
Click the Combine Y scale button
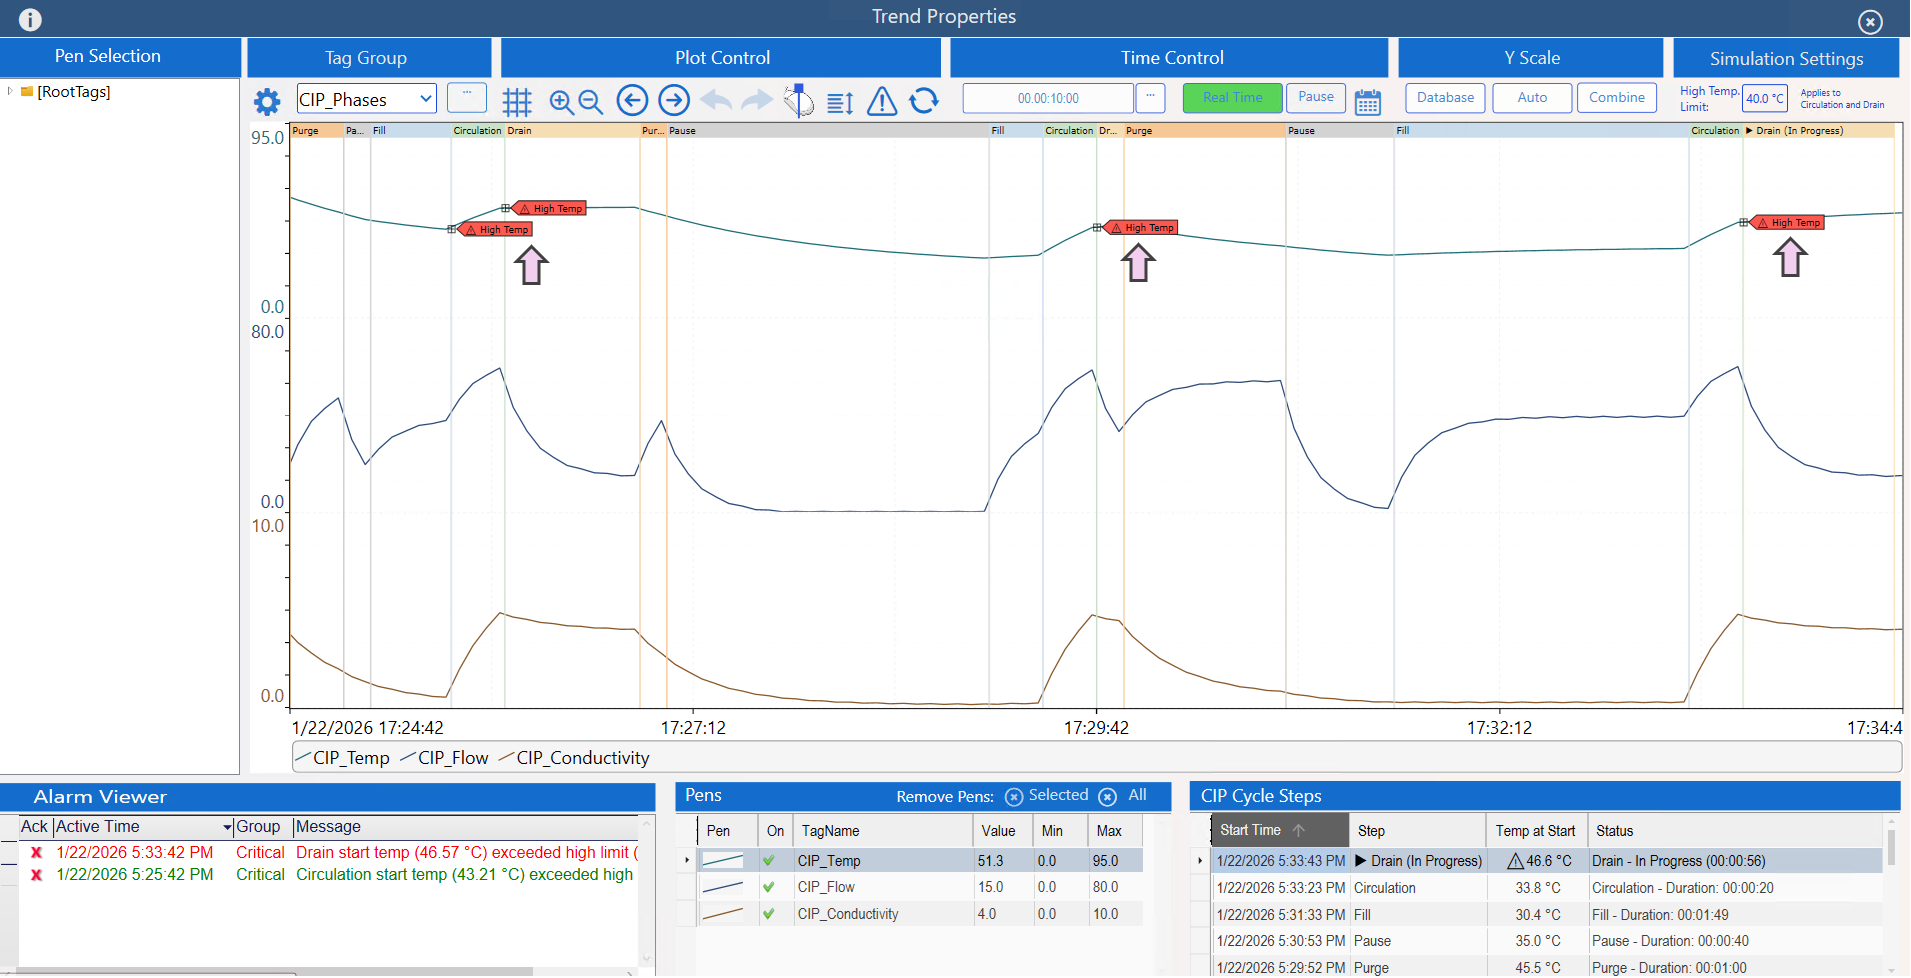click(1616, 98)
